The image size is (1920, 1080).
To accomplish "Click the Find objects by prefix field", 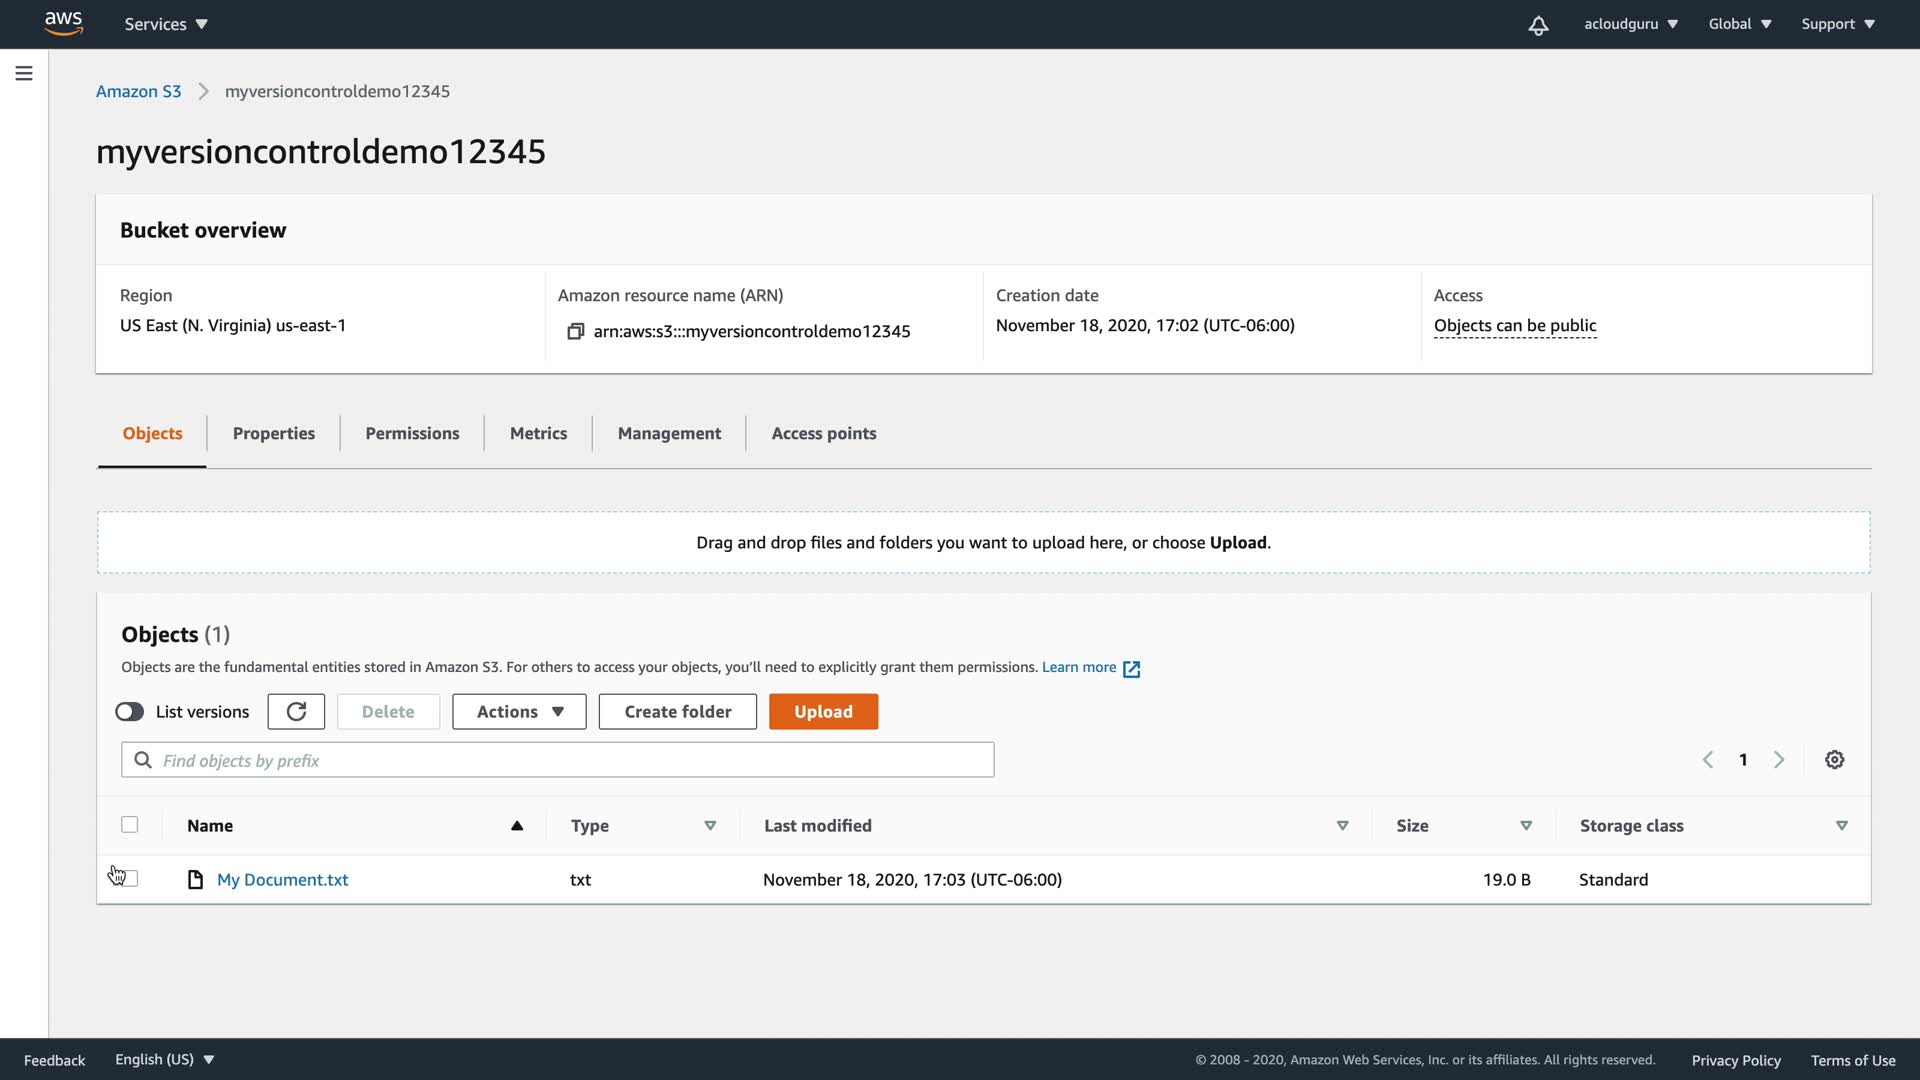I will tap(570, 760).
